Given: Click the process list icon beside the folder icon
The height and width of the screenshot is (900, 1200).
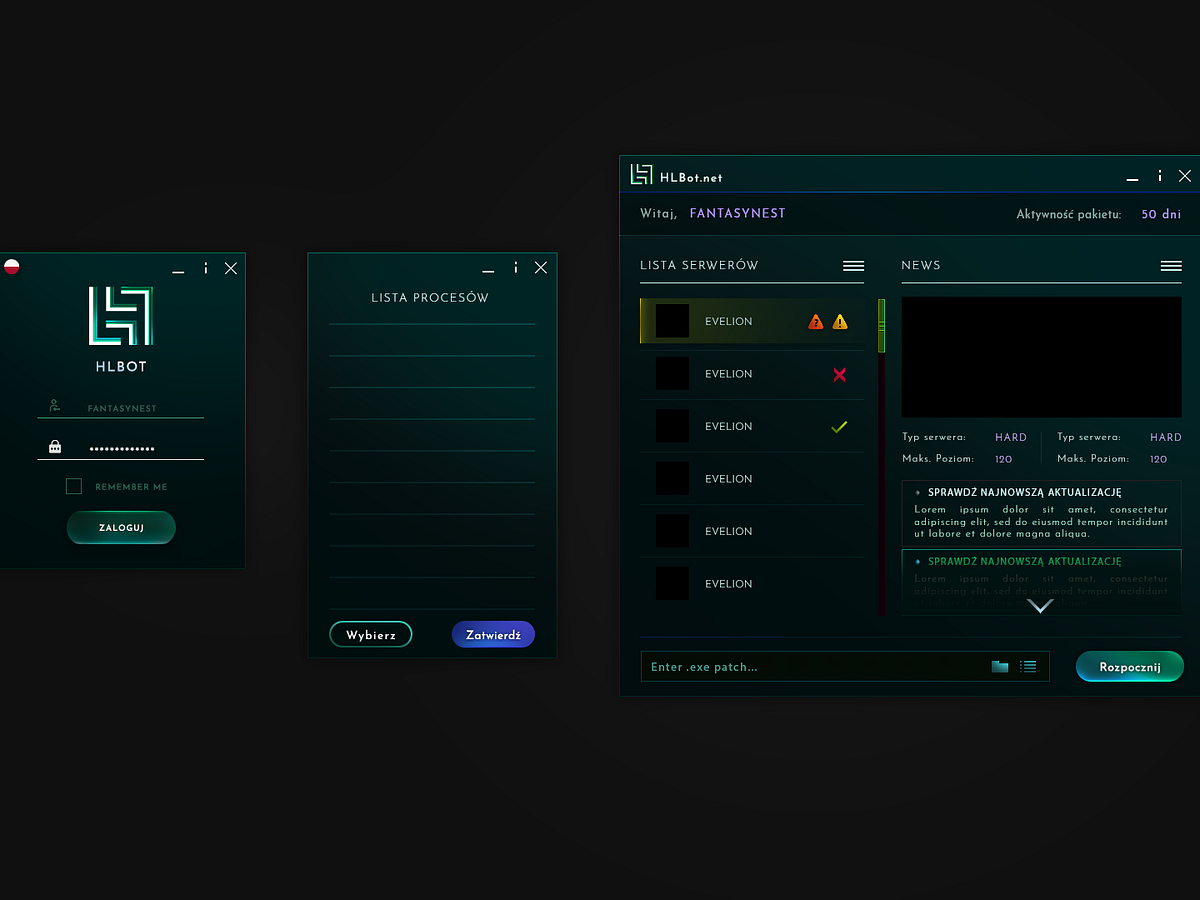Looking at the screenshot, I should [x=1028, y=666].
